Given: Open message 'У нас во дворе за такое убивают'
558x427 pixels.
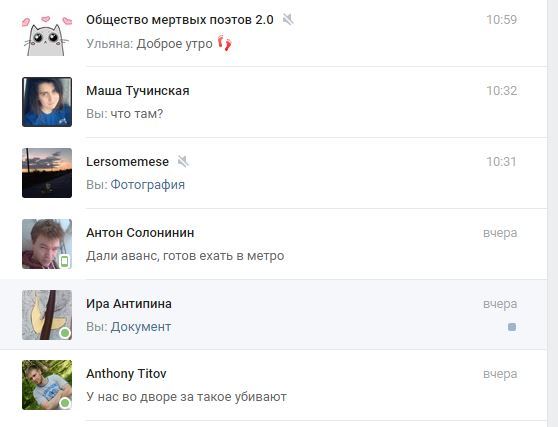Looking at the screenshot, I should point(186,397).
